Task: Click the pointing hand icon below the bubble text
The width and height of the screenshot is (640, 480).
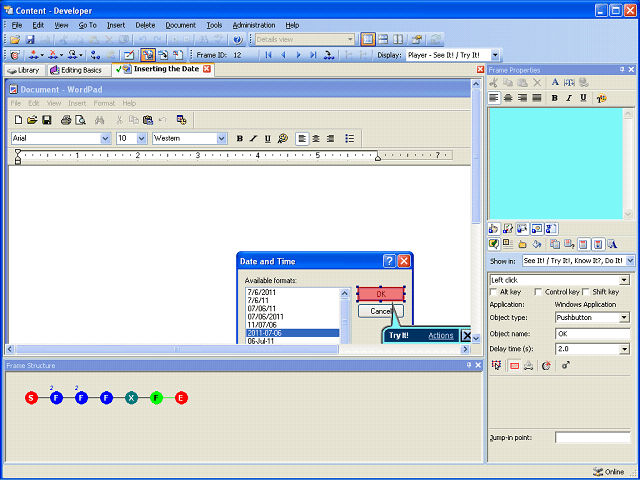Action: (x=493, y=229)
